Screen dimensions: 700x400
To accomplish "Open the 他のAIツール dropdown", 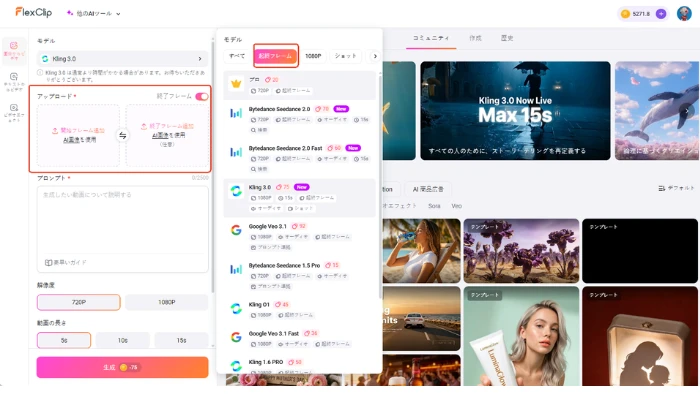I will point(93,14).
